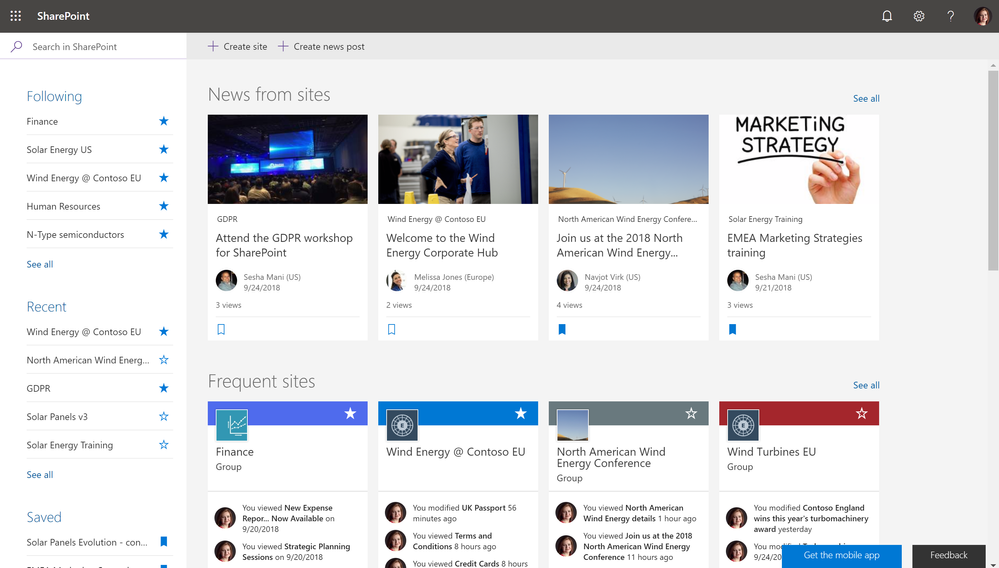Open EMEA Marketing Strategies training article
Screen dimensions: 999x568
794,245
